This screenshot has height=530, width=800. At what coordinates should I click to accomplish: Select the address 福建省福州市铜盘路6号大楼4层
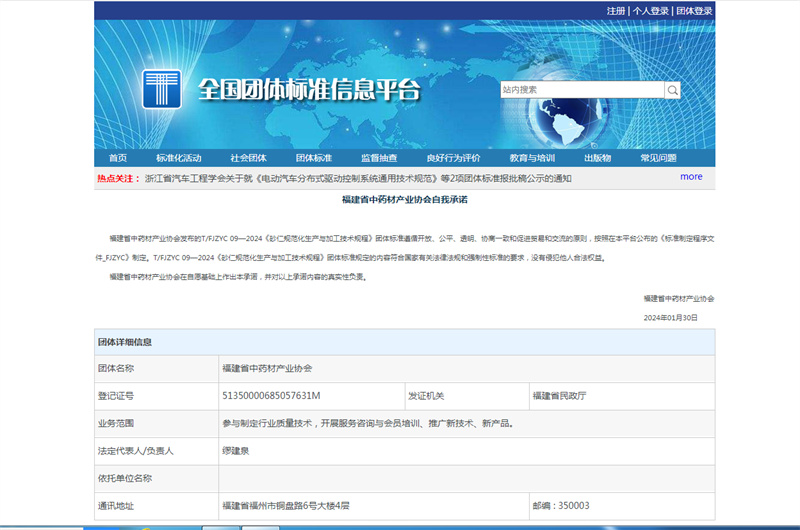click(x=286, y=506)
